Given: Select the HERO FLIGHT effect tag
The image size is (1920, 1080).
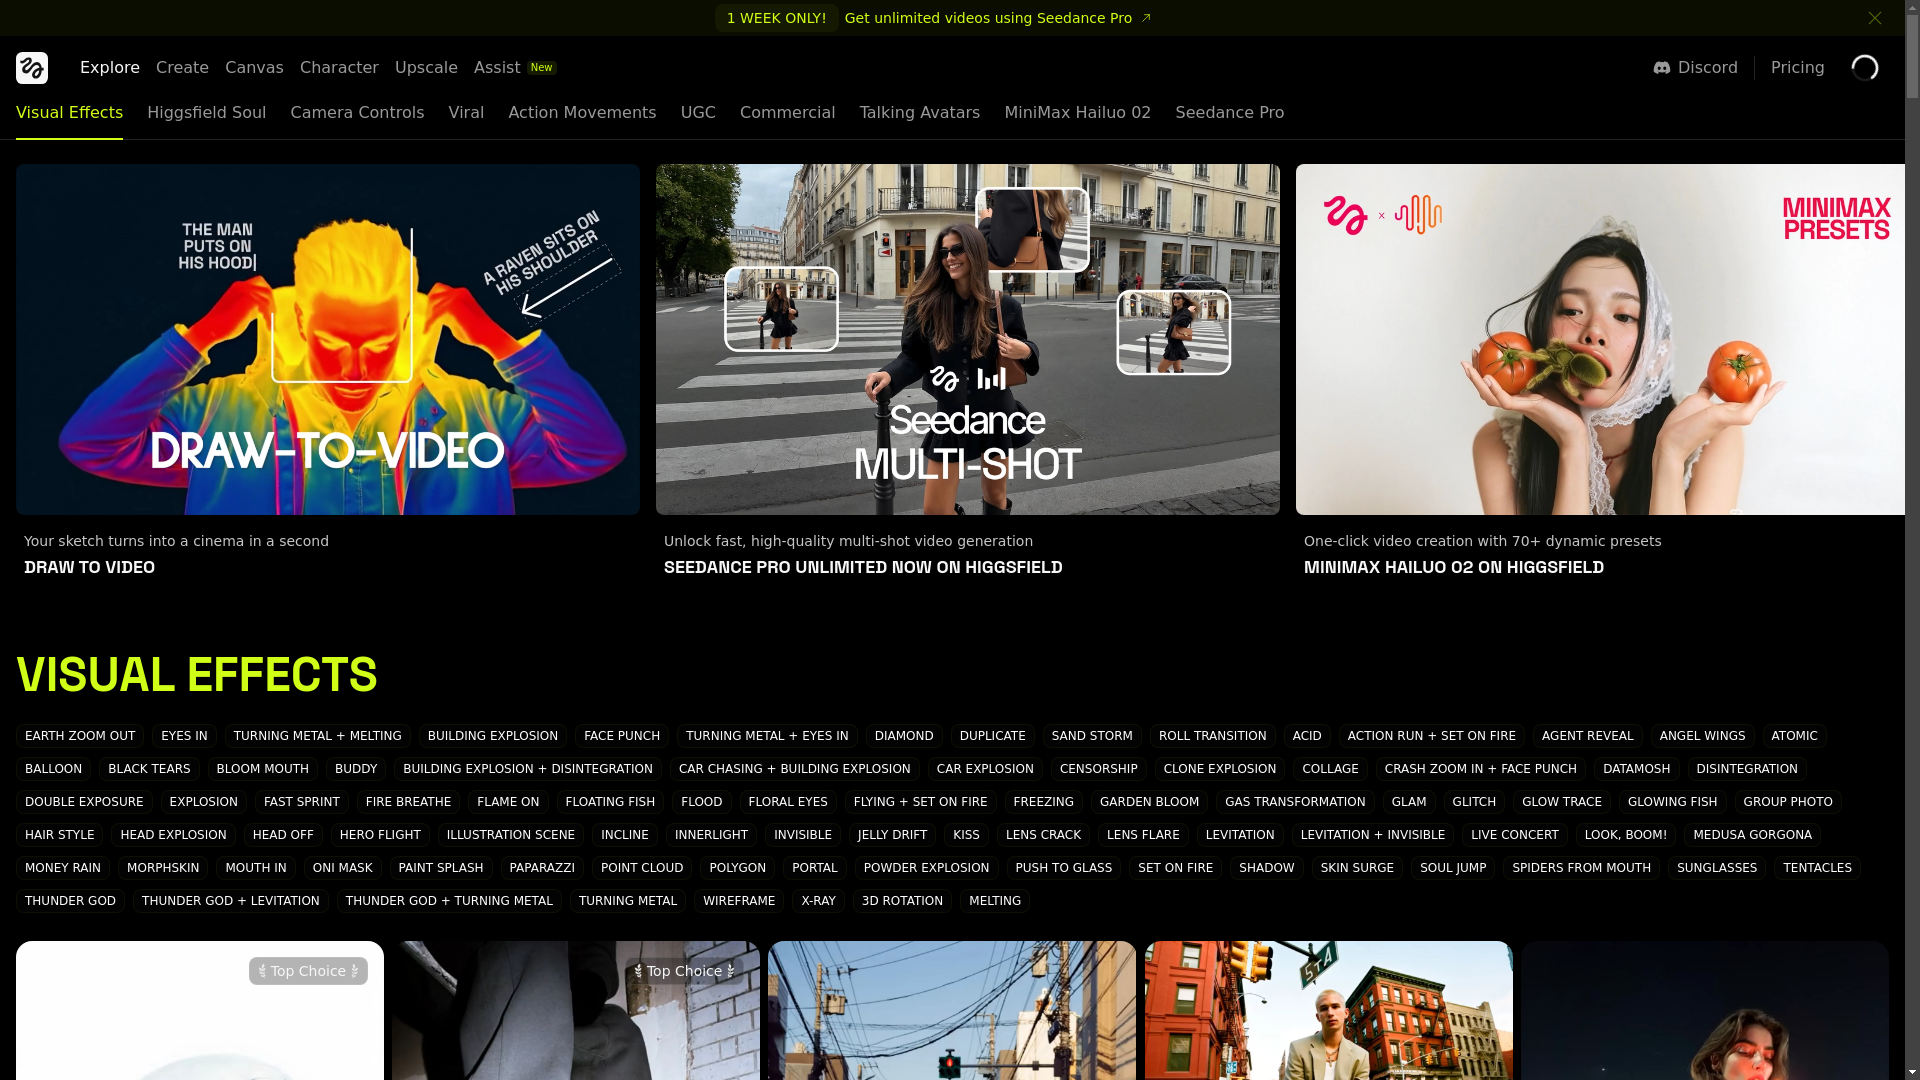Looking at the screenshot, I should pyautogui.click(x=380, y=835).
